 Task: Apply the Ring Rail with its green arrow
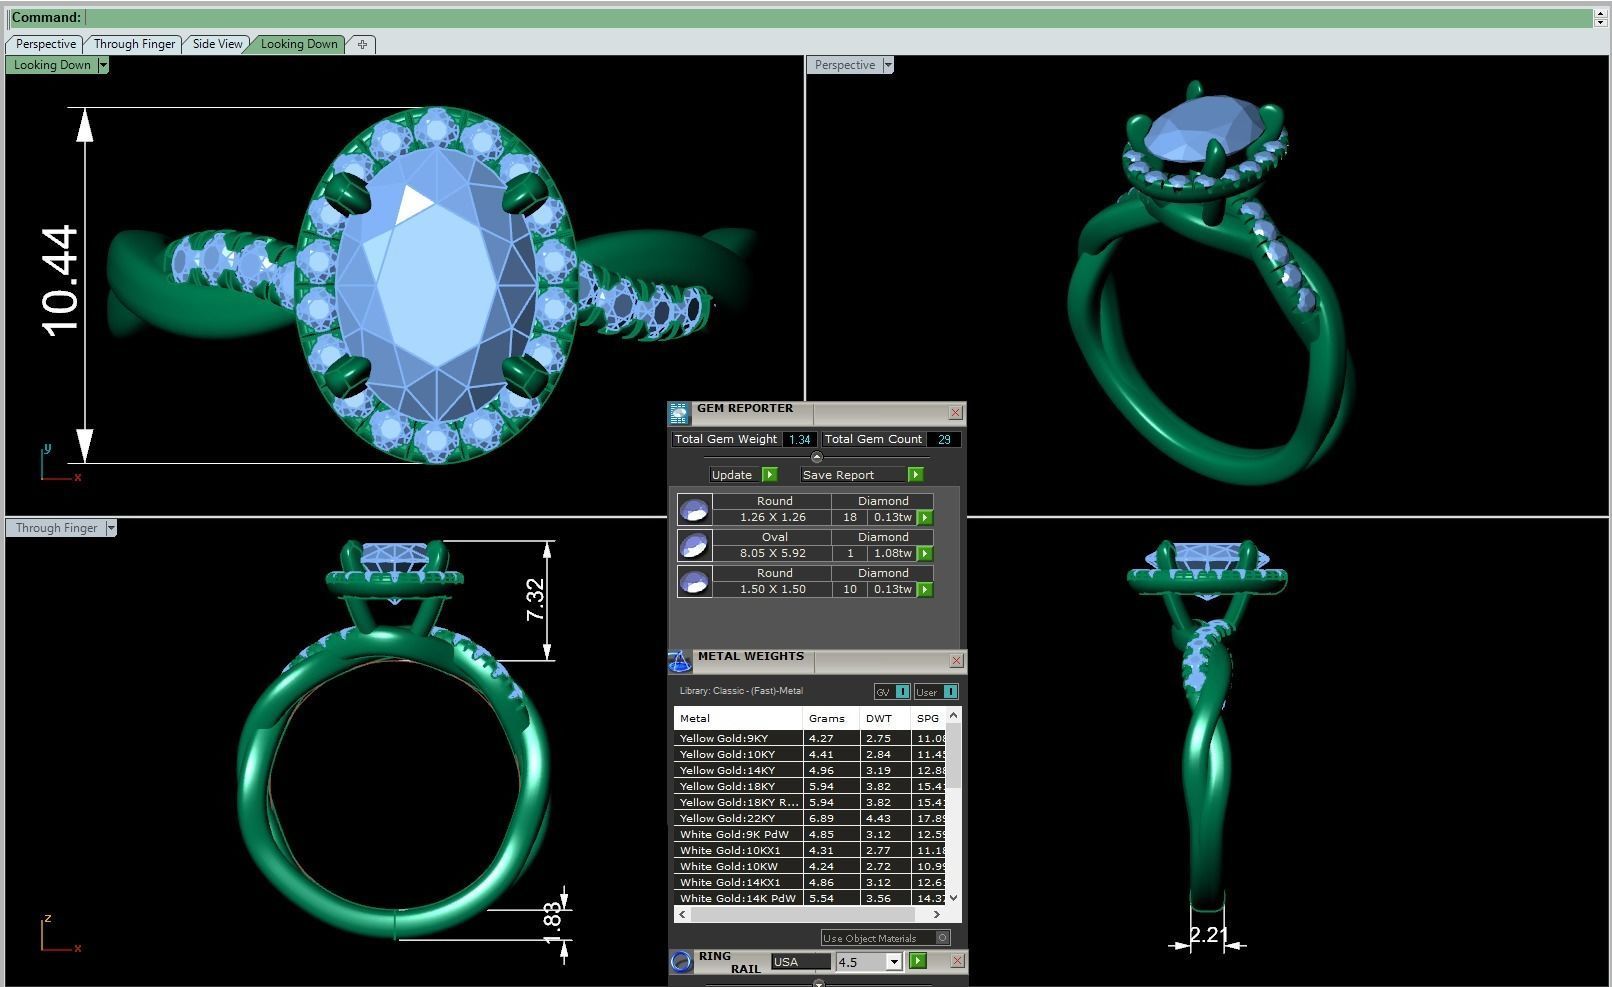917,961
